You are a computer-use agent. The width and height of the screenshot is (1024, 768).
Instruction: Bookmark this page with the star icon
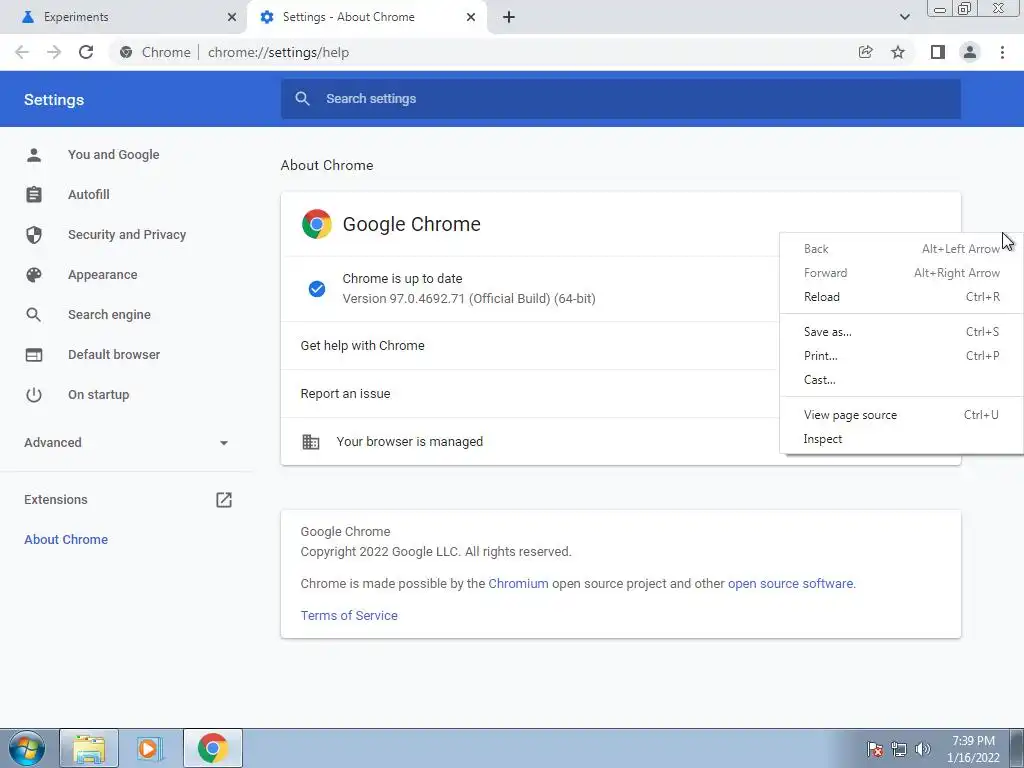coord(898,52)
